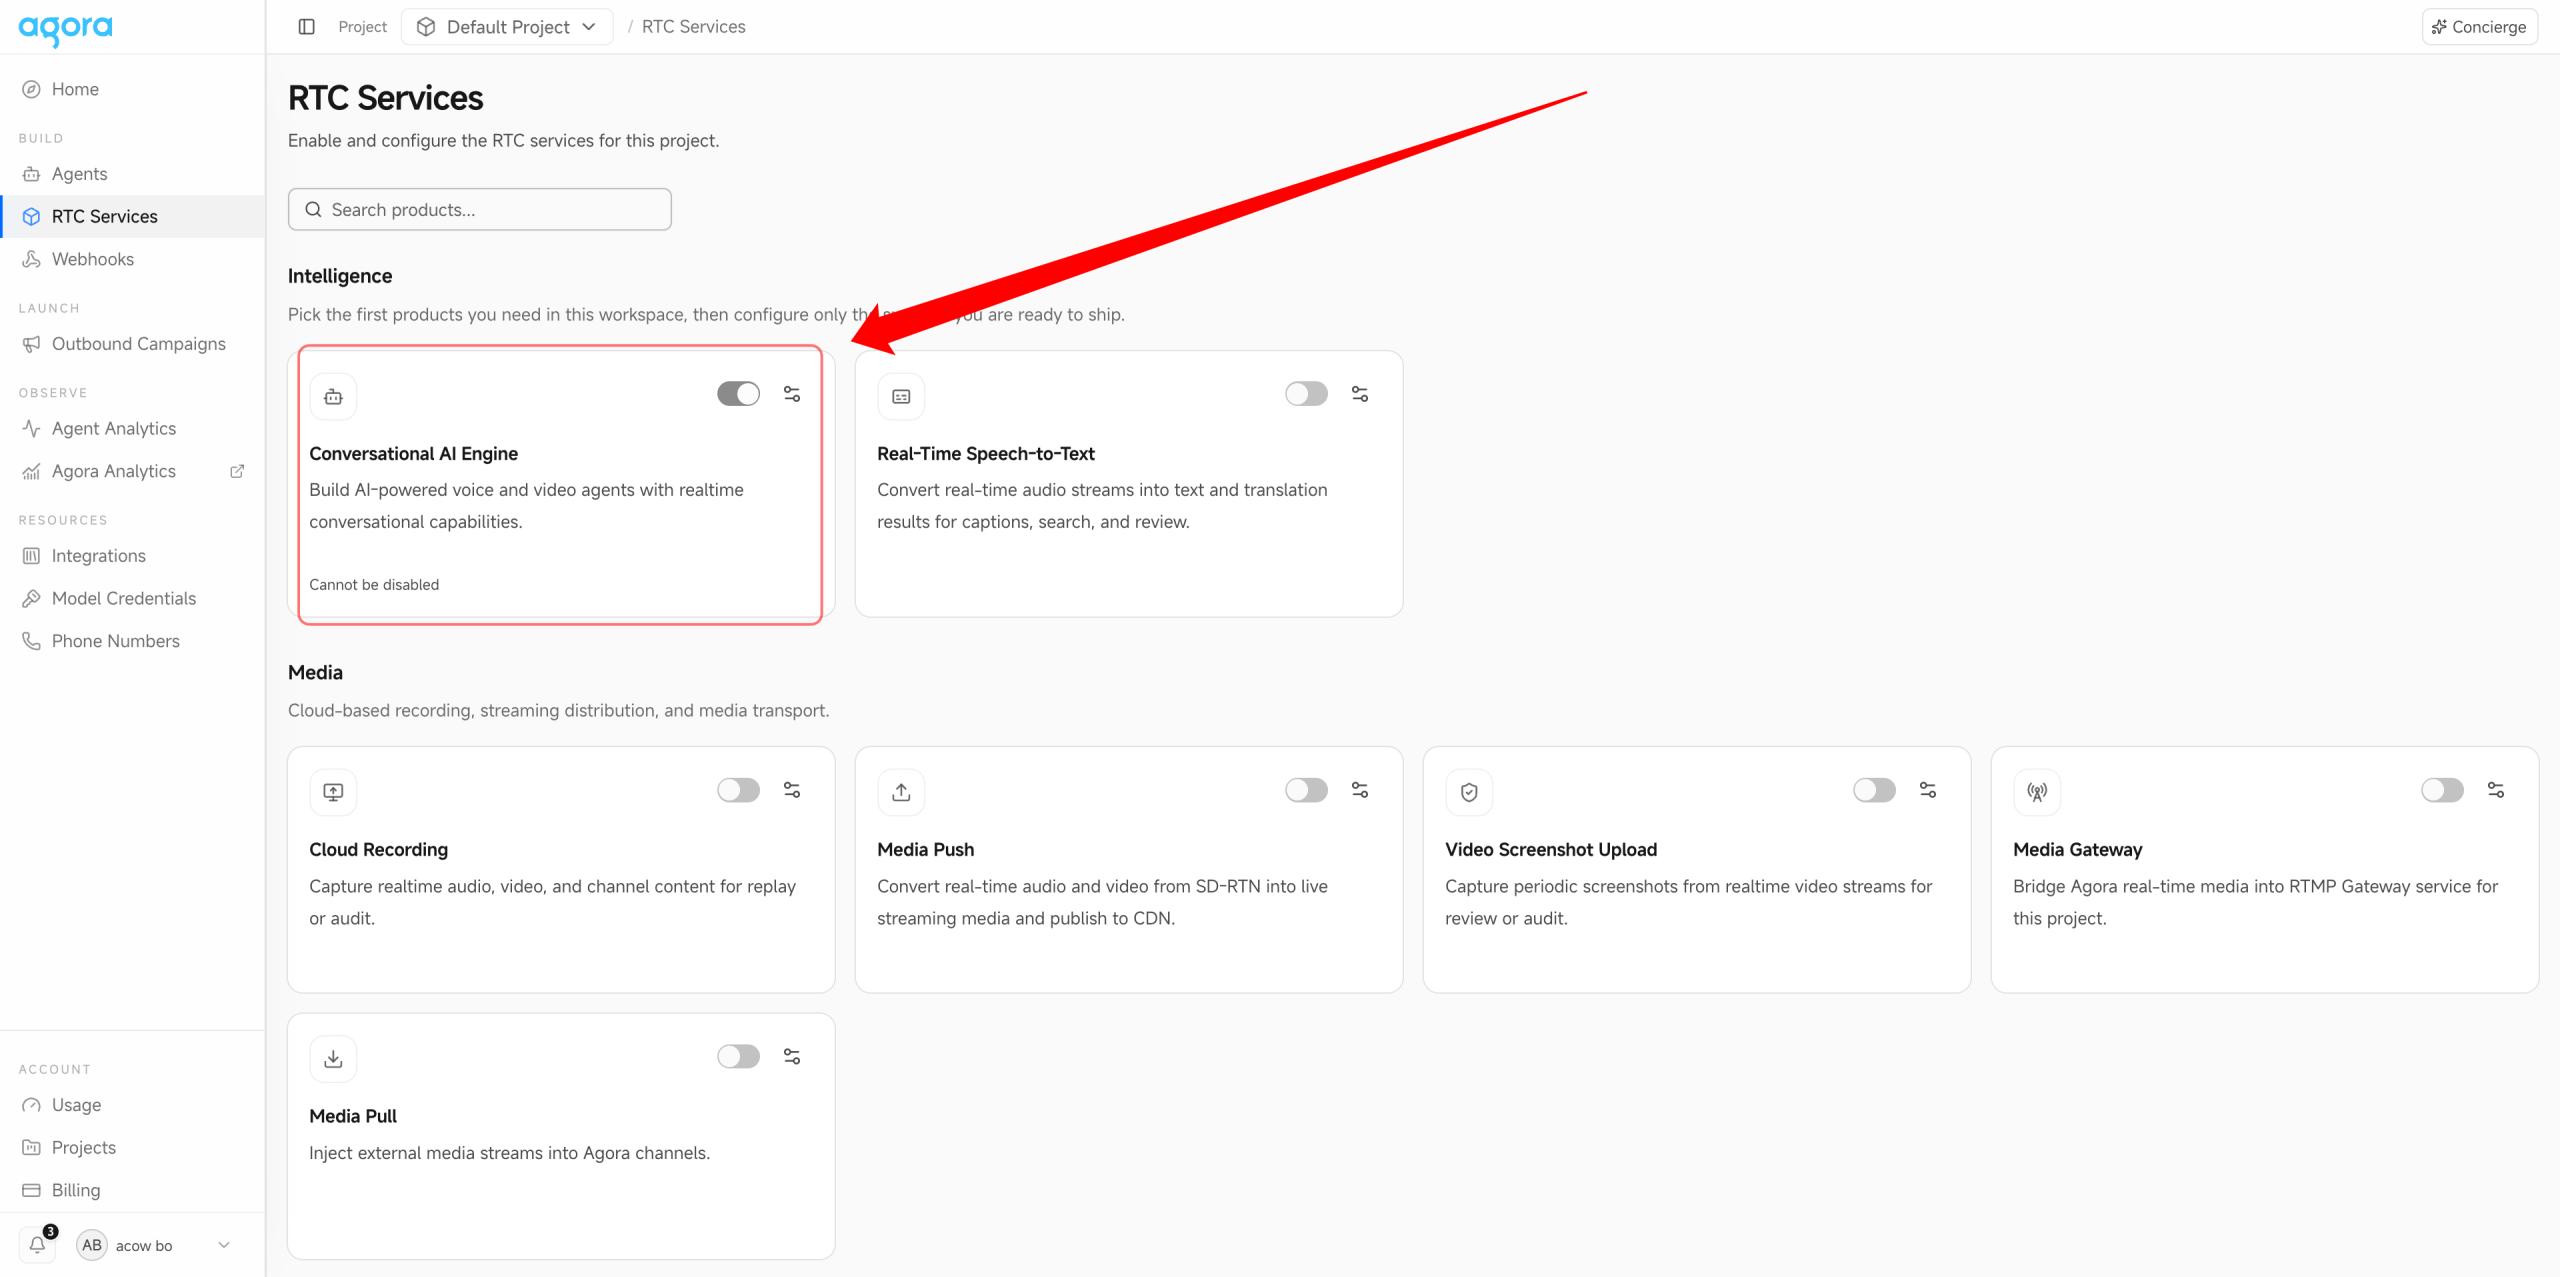Click the Media Pull download icon
This screenshot has width=2560, height=1277.
tap(333, 1059)
